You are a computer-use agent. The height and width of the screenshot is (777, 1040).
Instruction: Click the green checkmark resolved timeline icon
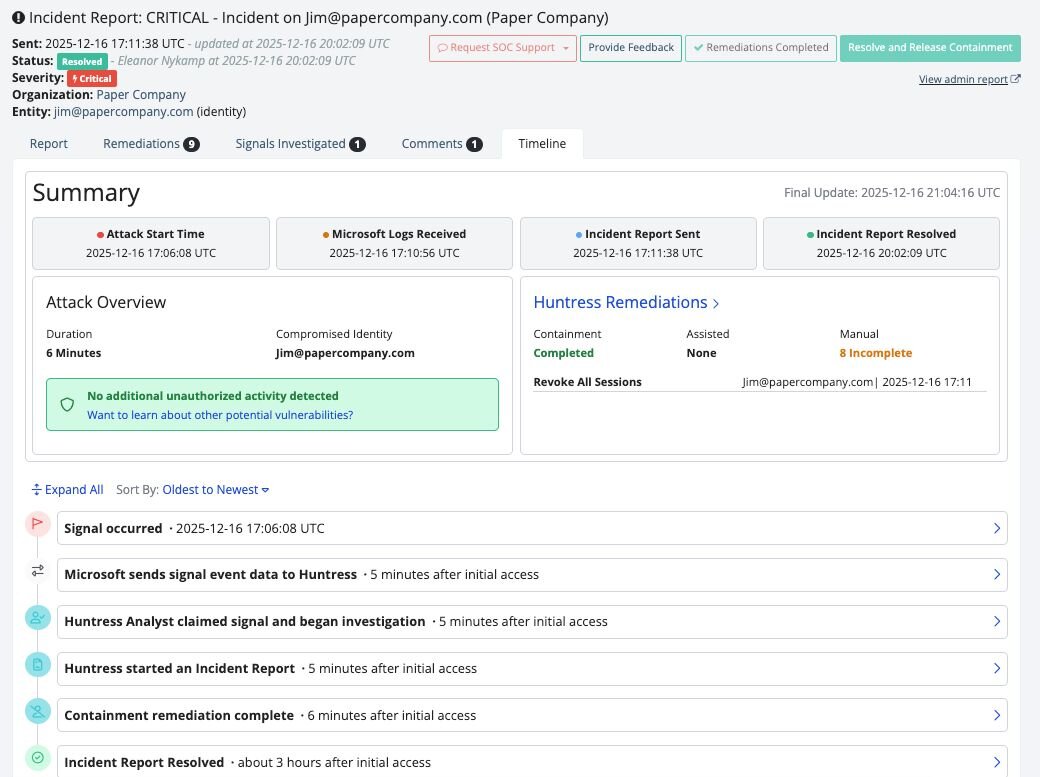click(38, 758)
